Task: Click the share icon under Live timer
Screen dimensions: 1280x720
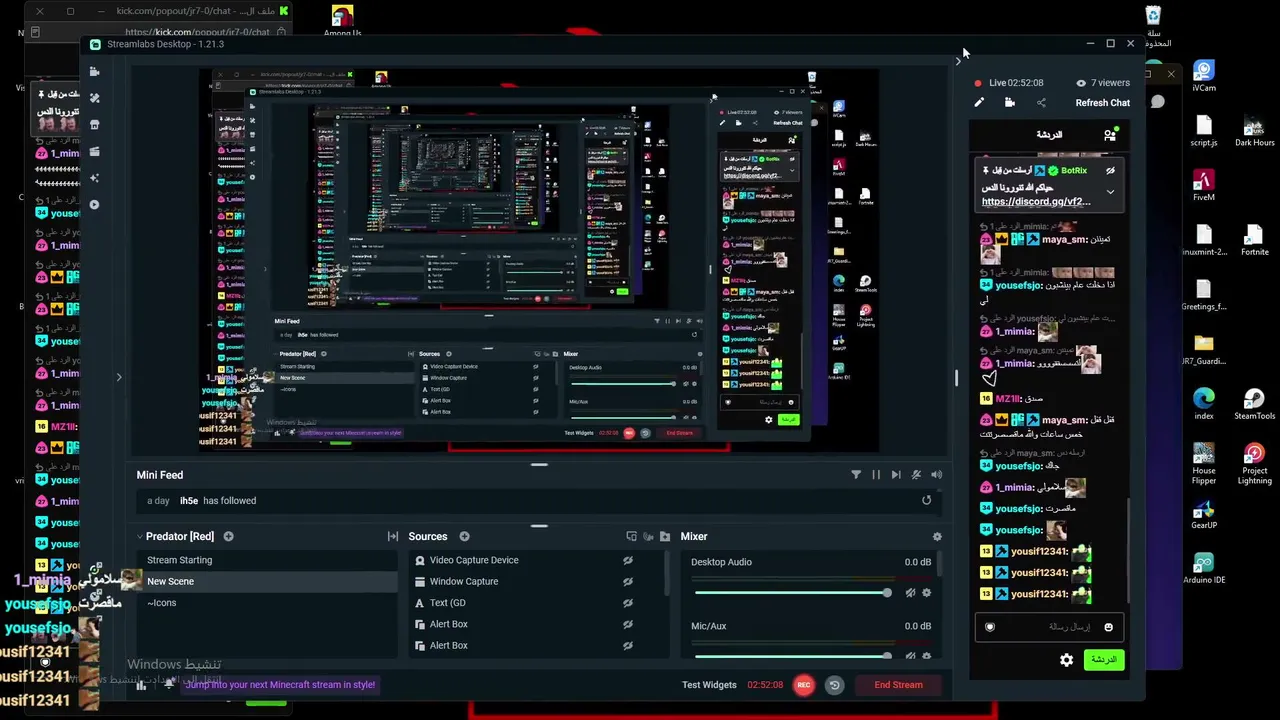Action: coord(1041,102)
